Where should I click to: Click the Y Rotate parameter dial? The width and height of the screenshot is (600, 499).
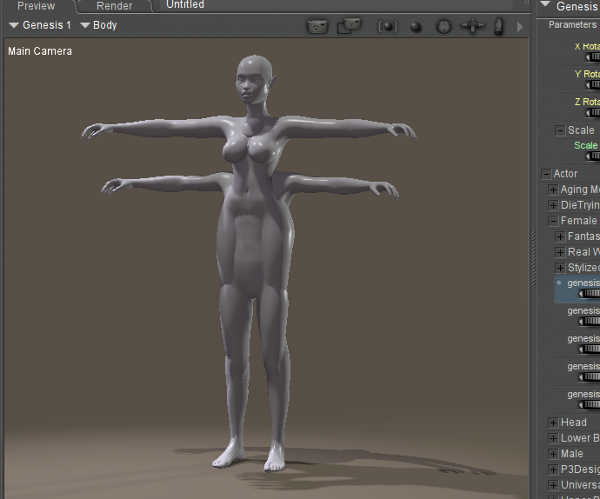coord(592,85)
